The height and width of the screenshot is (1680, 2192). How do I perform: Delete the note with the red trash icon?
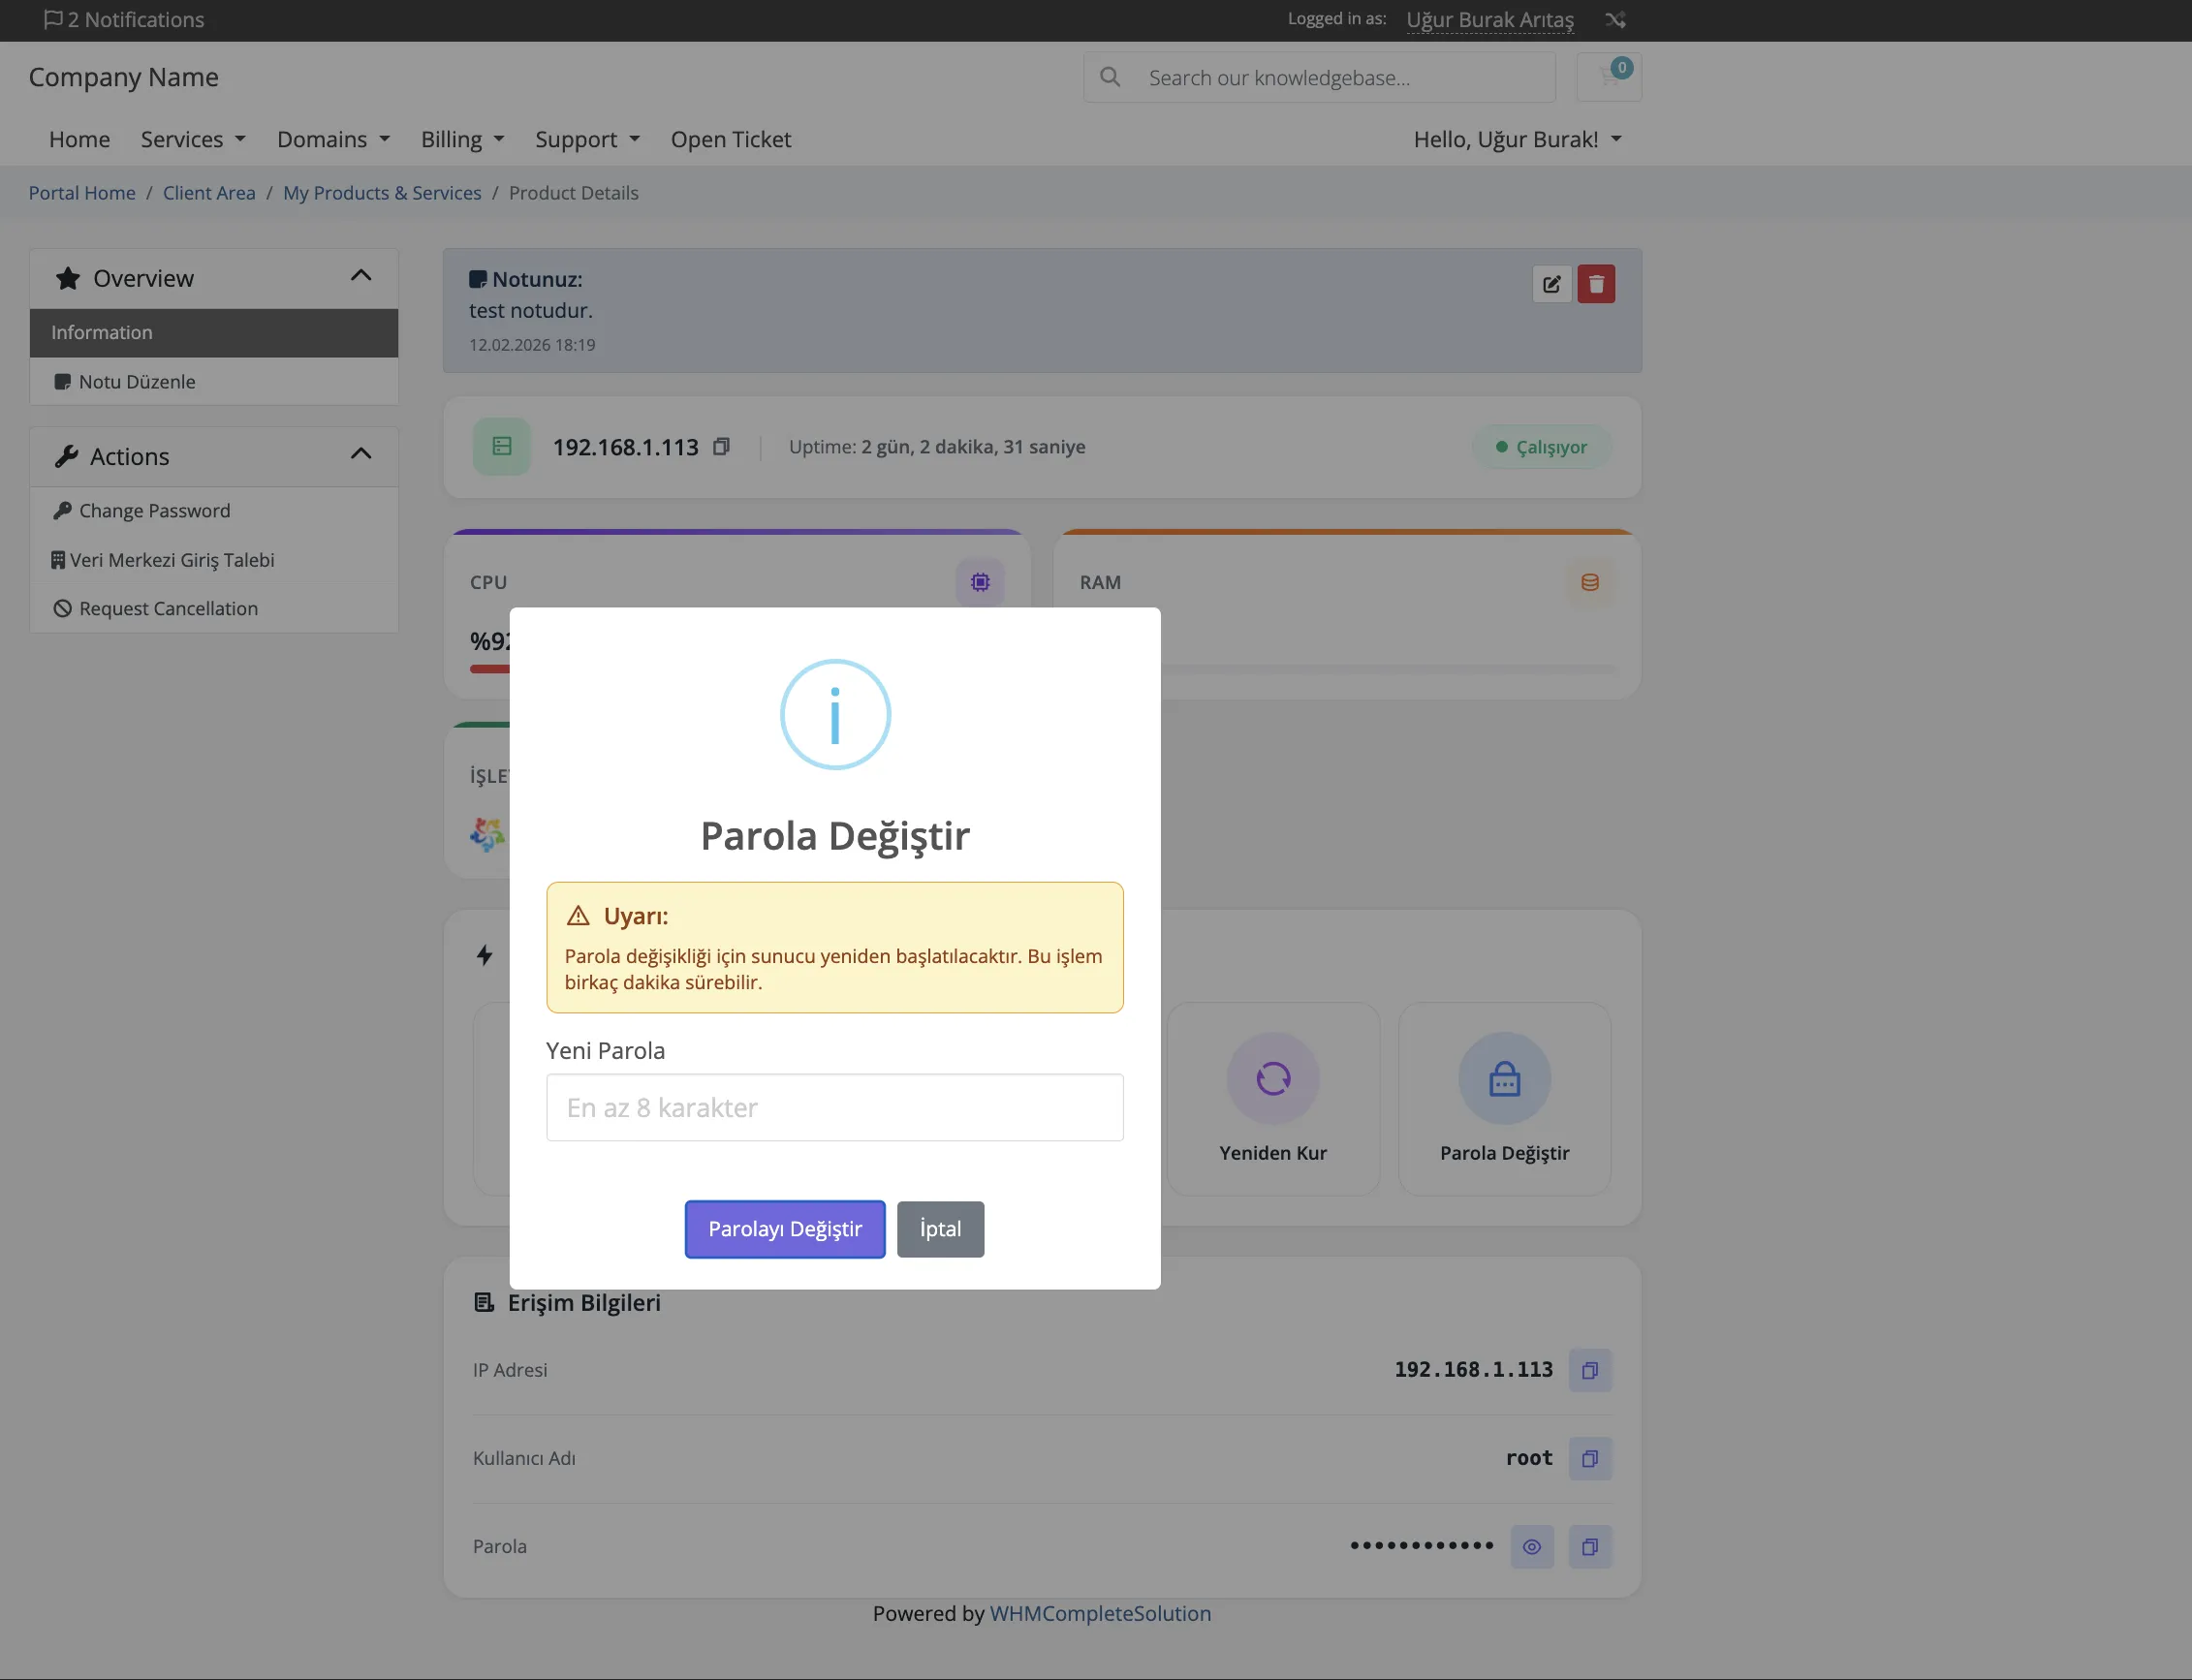(x=1597, y=284)
